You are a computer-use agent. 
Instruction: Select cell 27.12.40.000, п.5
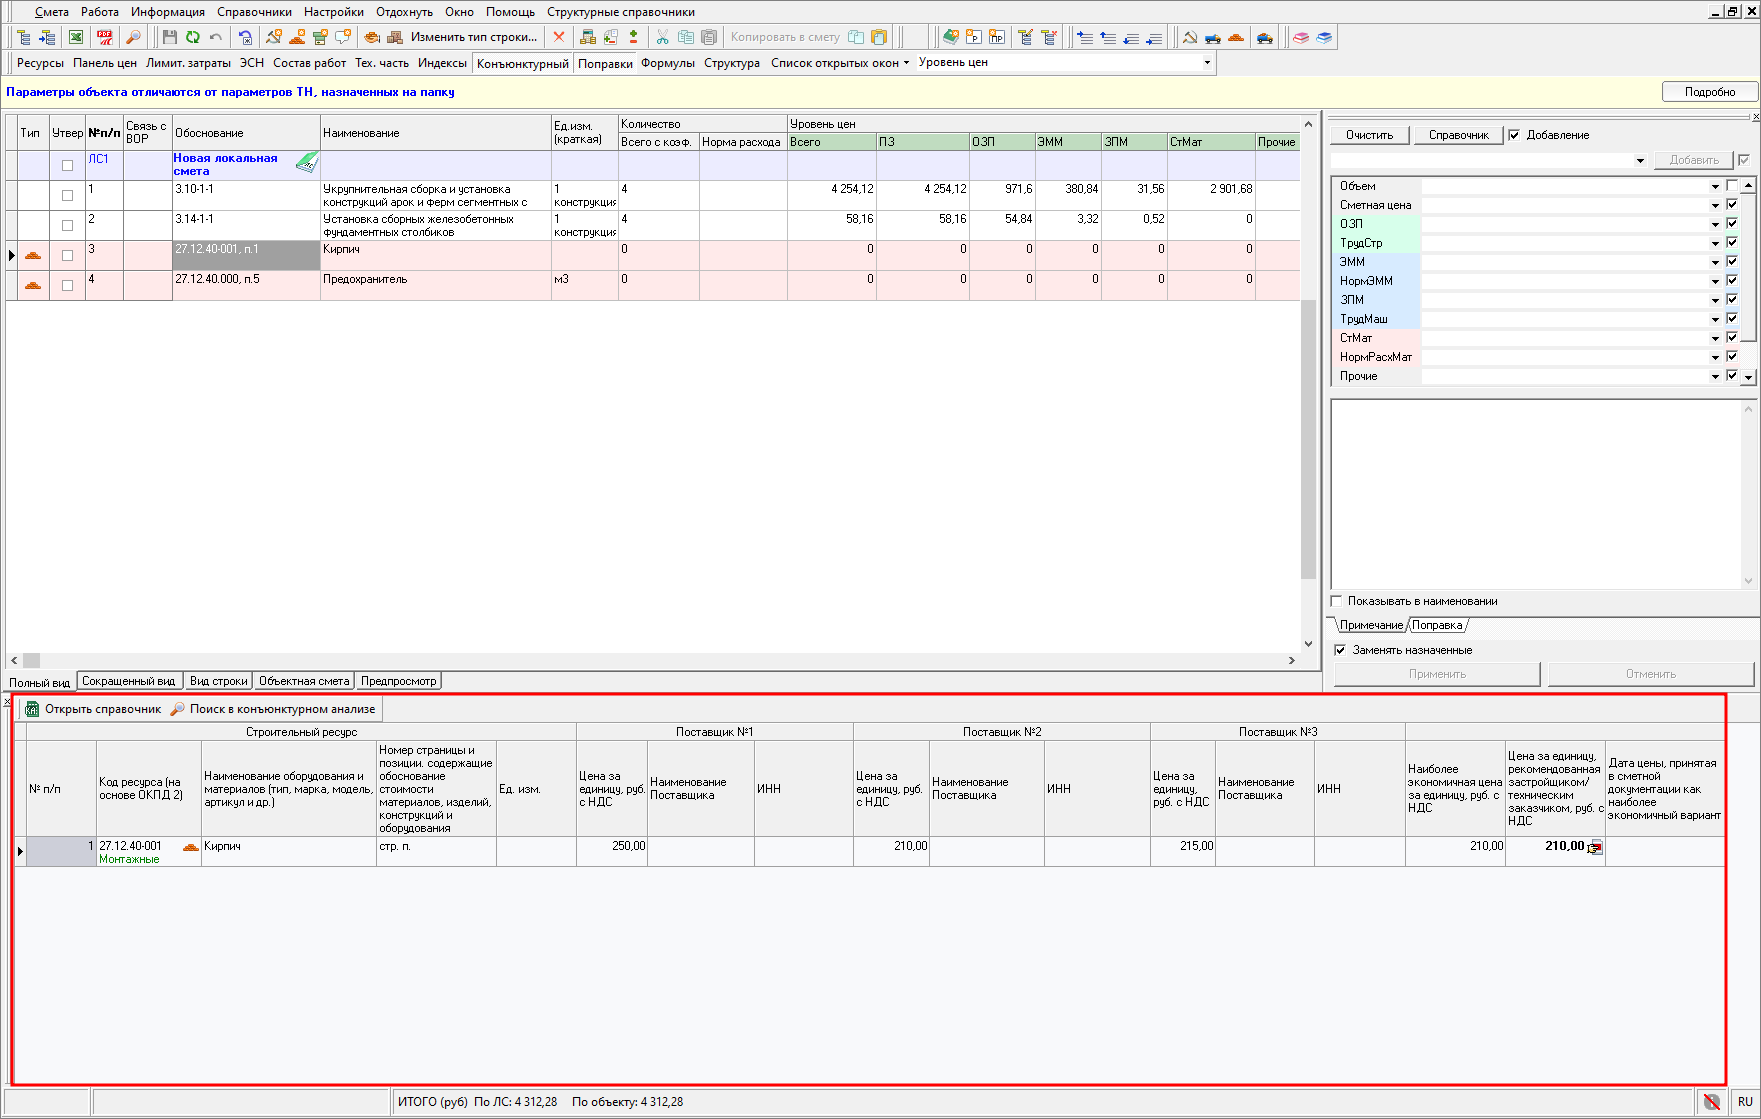coord(246,285)
